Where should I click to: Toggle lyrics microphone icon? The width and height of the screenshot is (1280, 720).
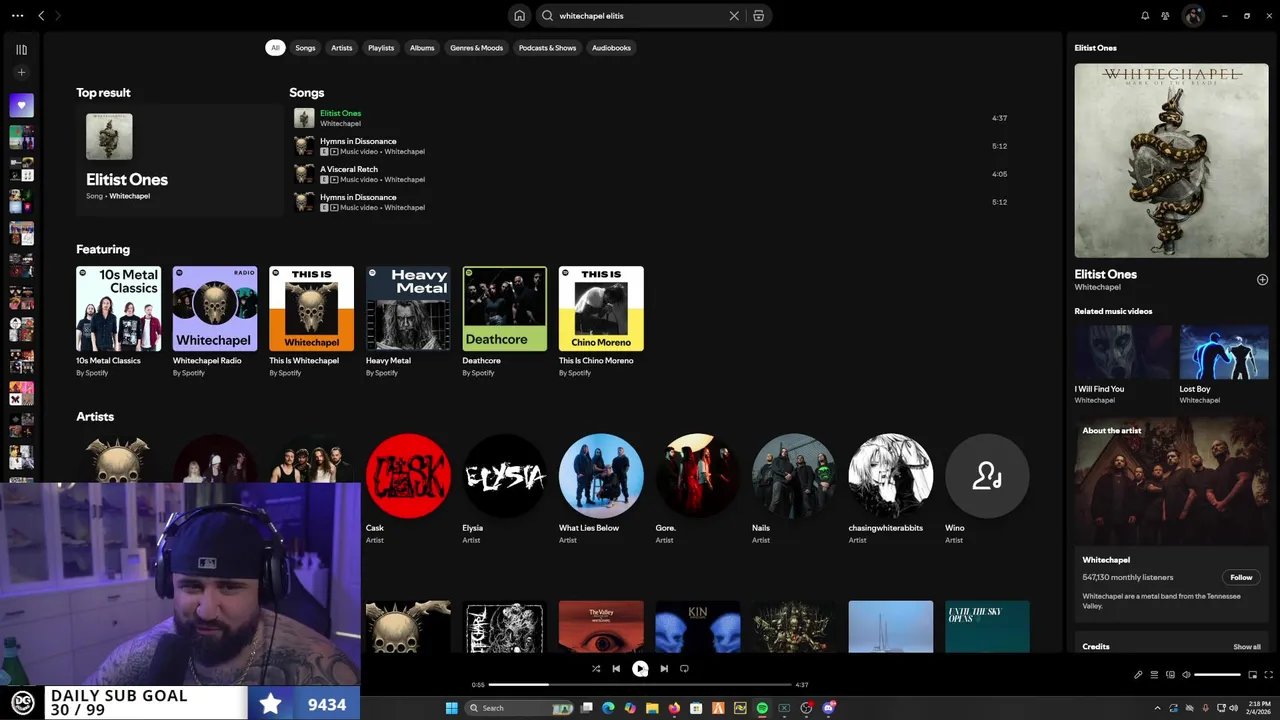1138,675
